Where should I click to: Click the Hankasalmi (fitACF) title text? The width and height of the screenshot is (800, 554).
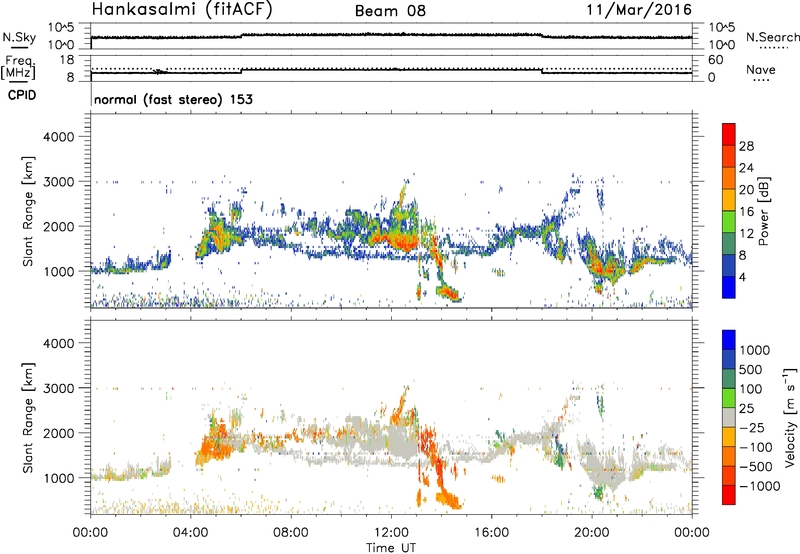click(182, 10)
